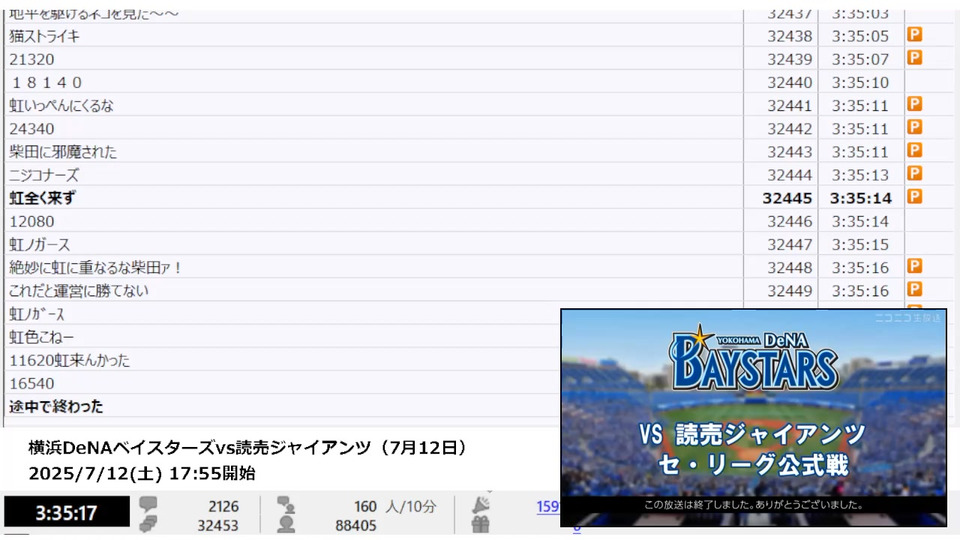Click the timestamp 3:35:15

[x=860, y=245]
